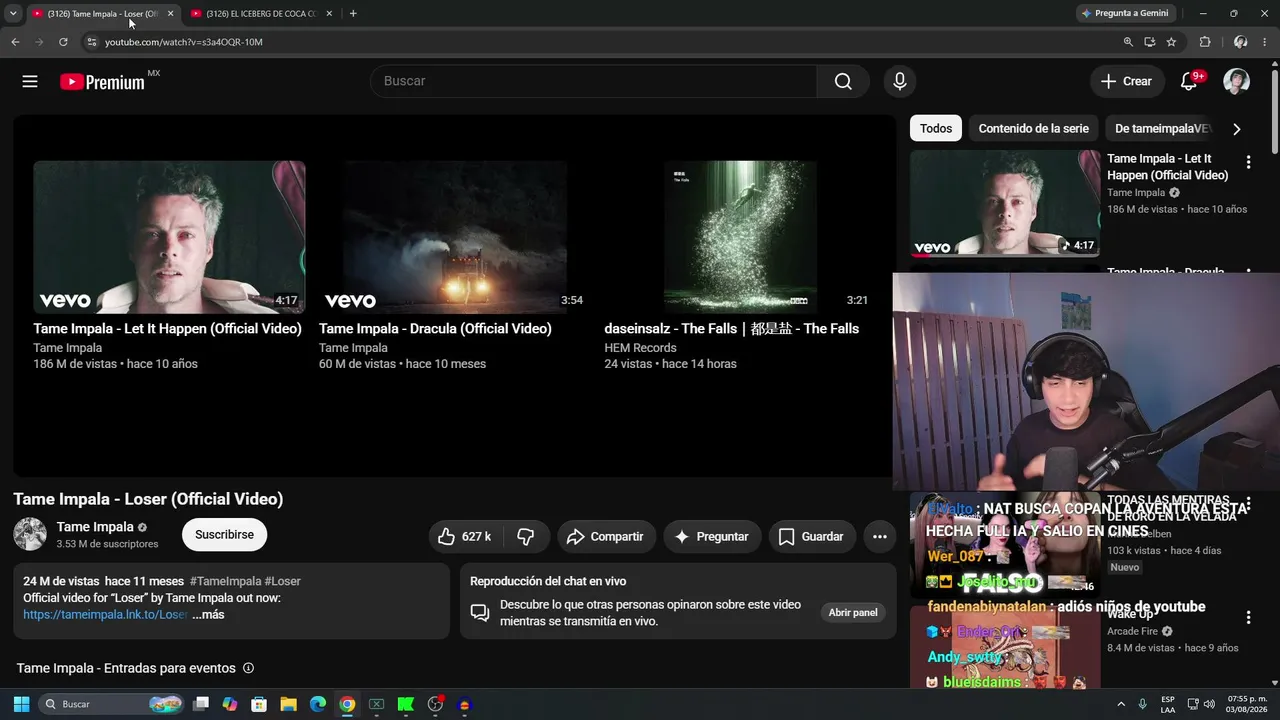The height and width of the screenshot is (720, 1280).
Task: Open the sidebar Let It Happen thumbnail
Action: pos(1005,203)
